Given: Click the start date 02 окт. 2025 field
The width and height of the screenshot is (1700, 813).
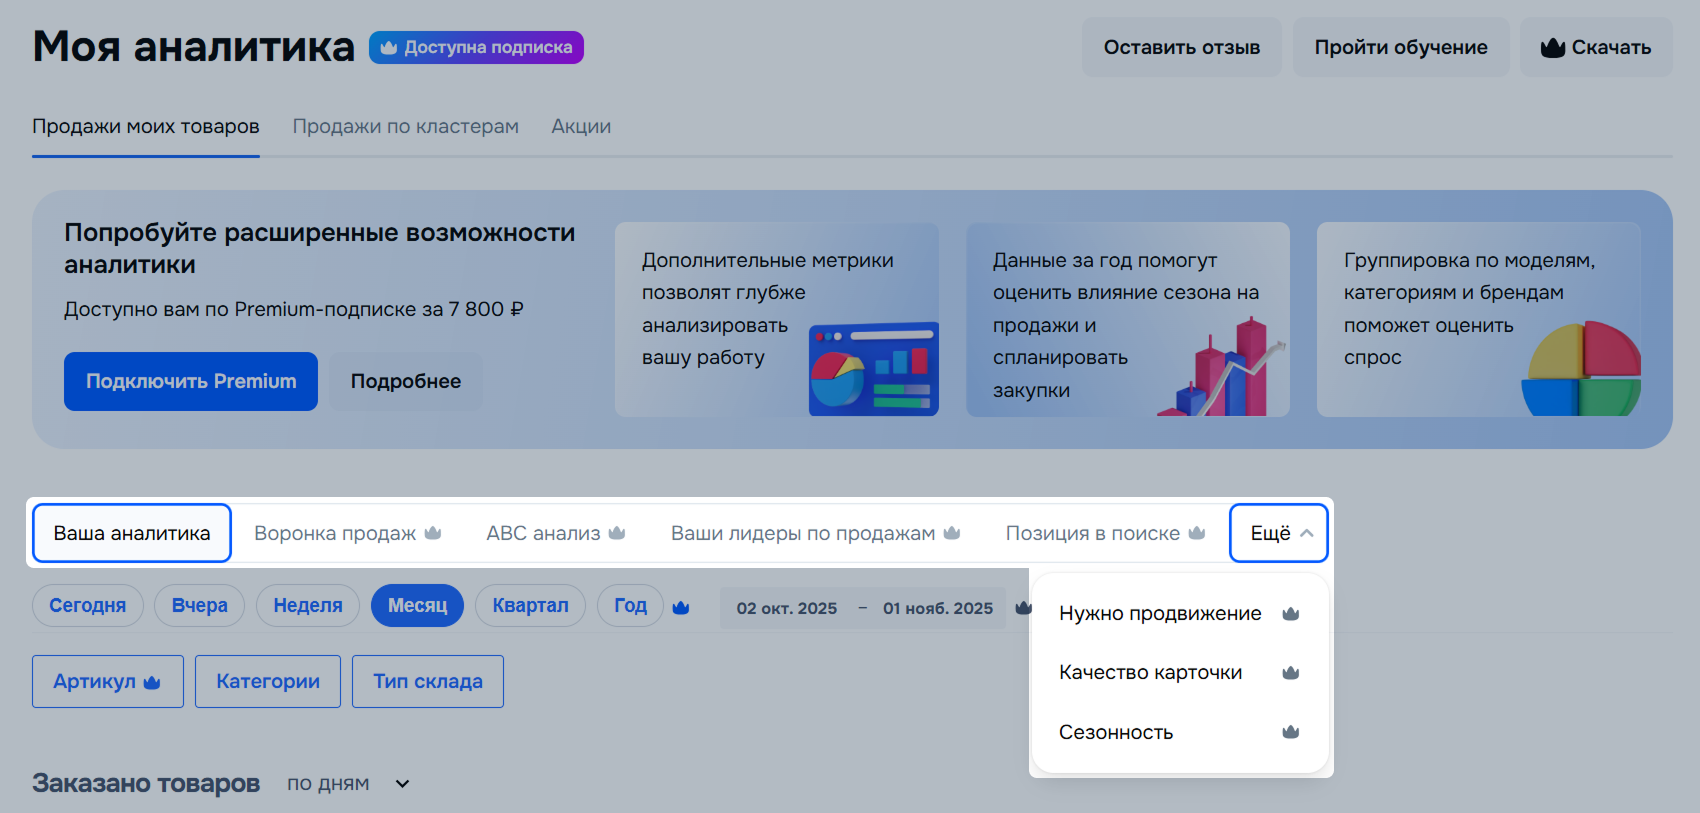Looking at the screenshot, I should point(786,608).
